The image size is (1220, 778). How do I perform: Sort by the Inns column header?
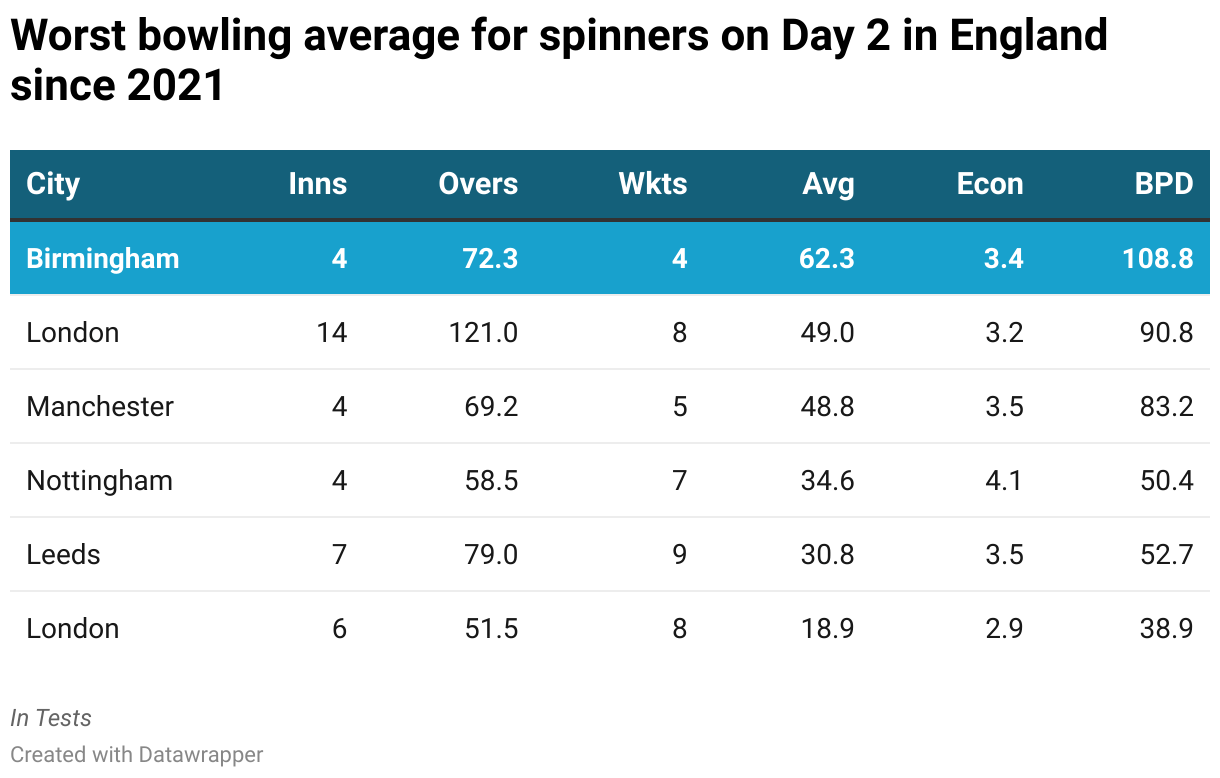pyautogui.click(x=317, y=184)
